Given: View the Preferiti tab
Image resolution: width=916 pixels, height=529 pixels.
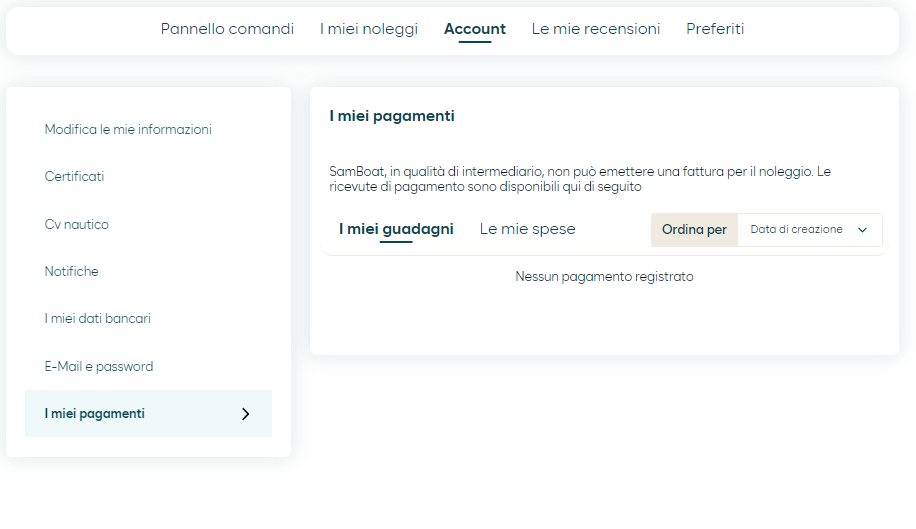Looking at the screenshot, I should click(715, 29).
